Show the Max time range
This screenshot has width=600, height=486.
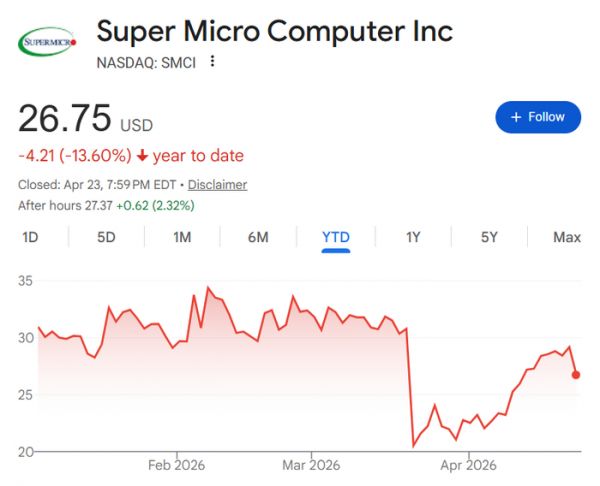[567, 237]
